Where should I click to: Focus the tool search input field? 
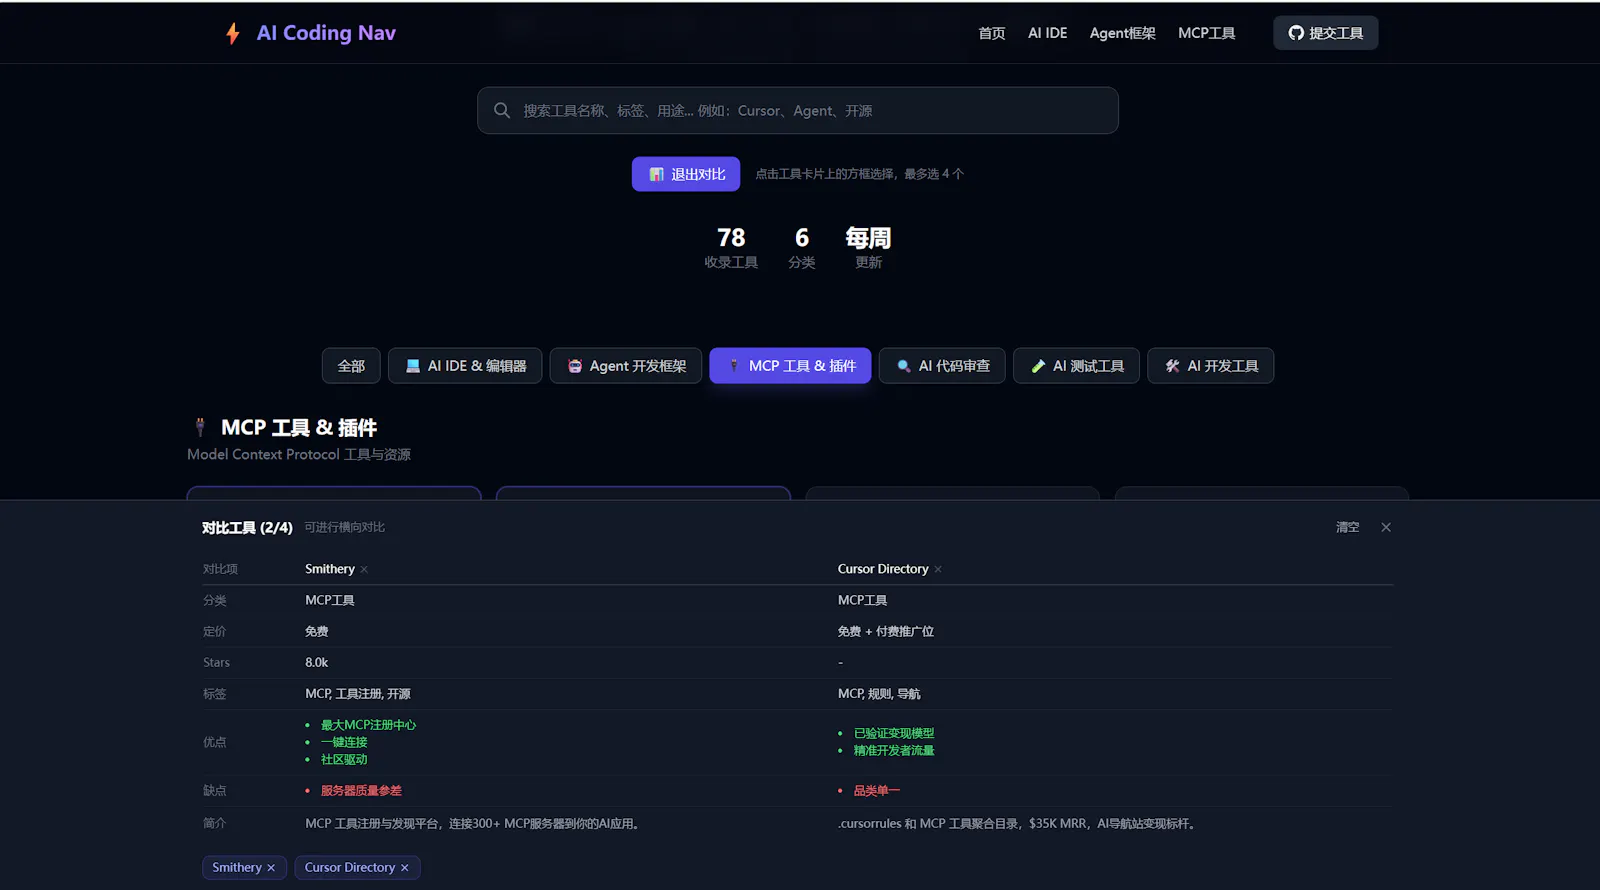click(797, 110)
